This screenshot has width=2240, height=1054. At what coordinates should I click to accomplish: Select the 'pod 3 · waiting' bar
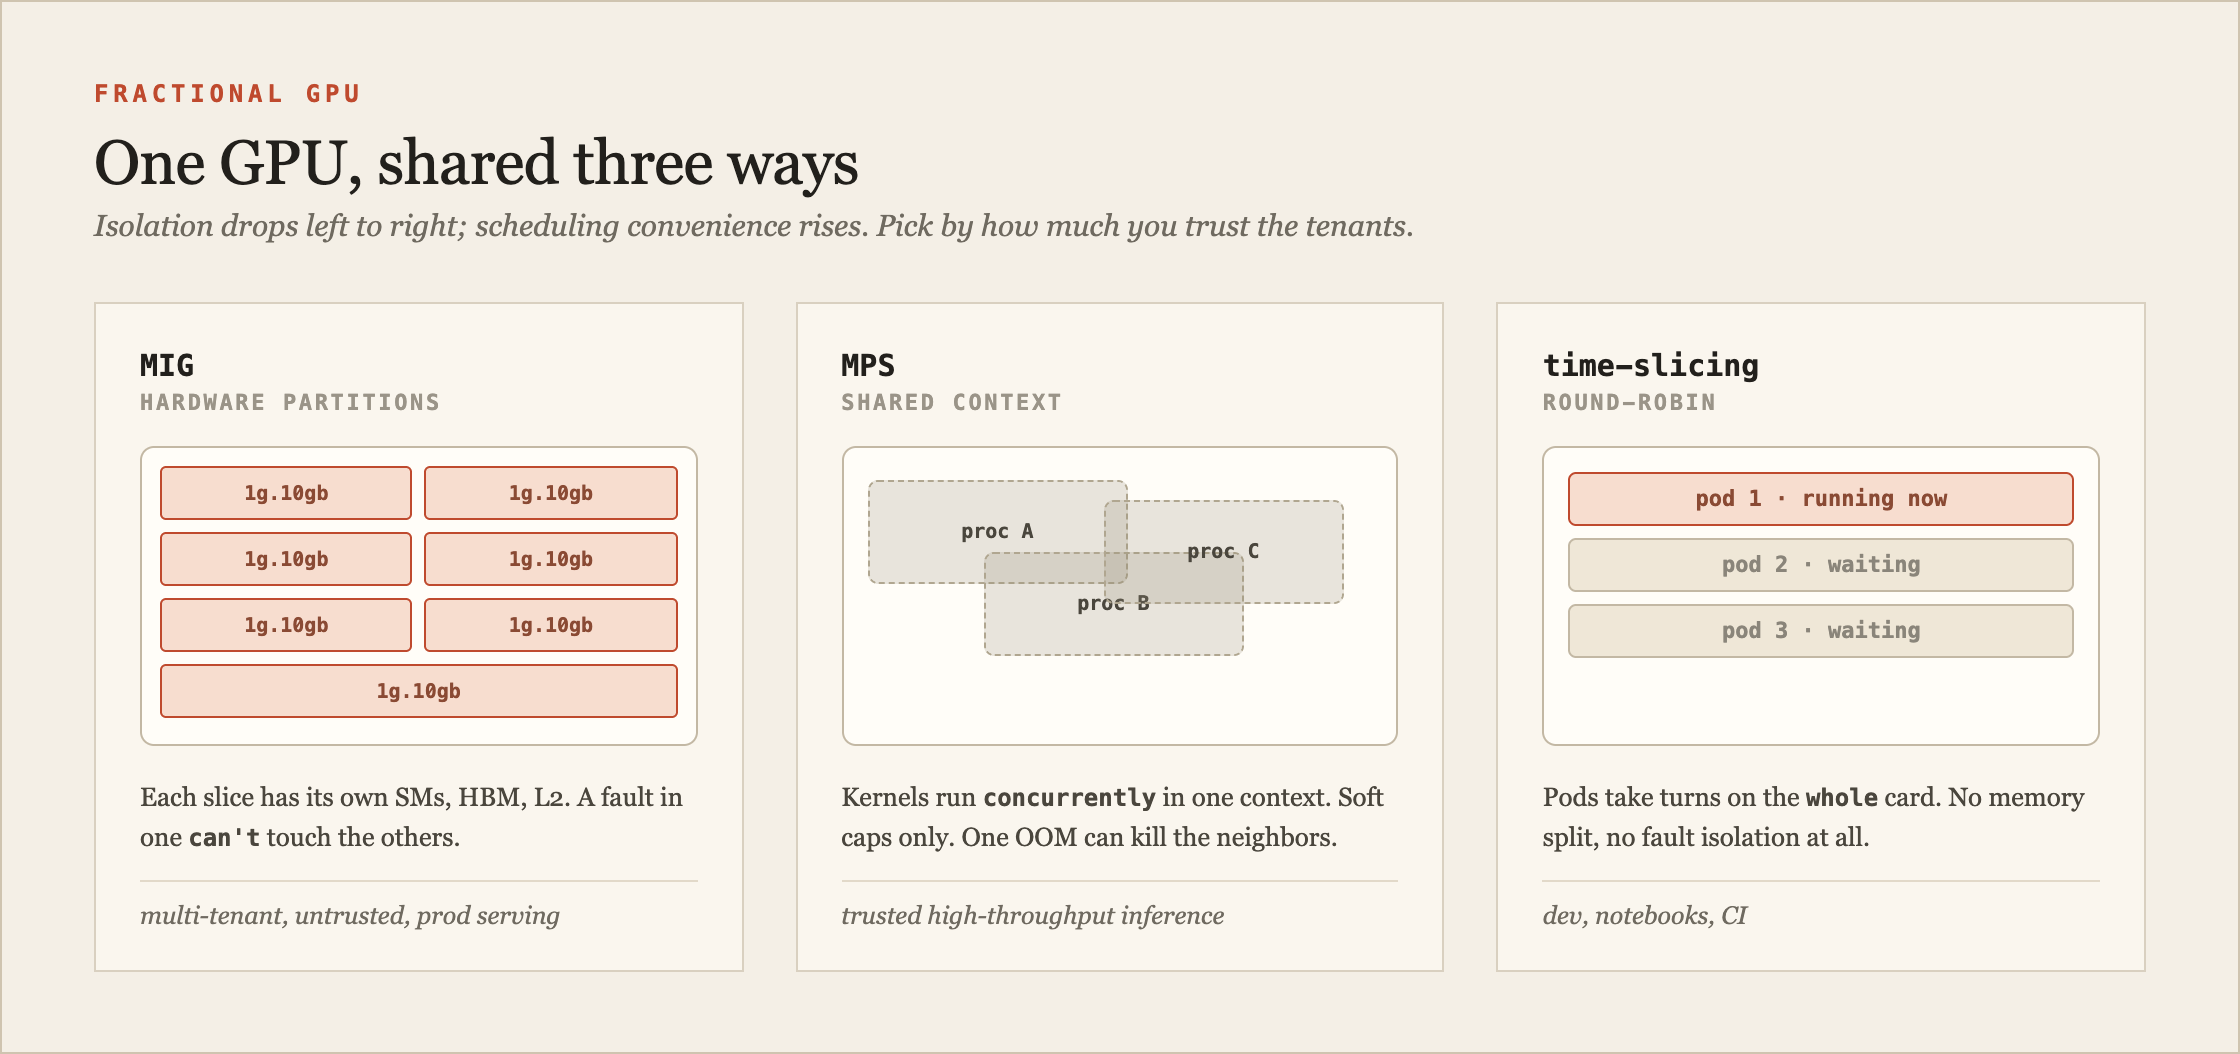coord(1820,631)
